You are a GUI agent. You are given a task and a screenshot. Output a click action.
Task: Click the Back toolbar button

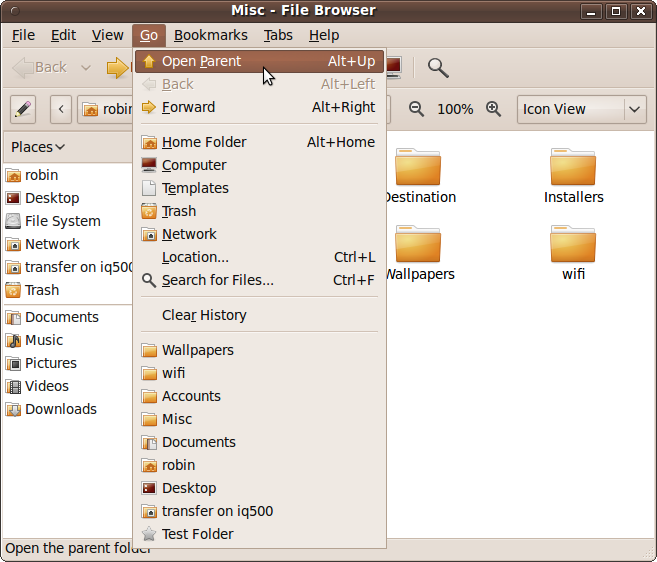(40, 67)
